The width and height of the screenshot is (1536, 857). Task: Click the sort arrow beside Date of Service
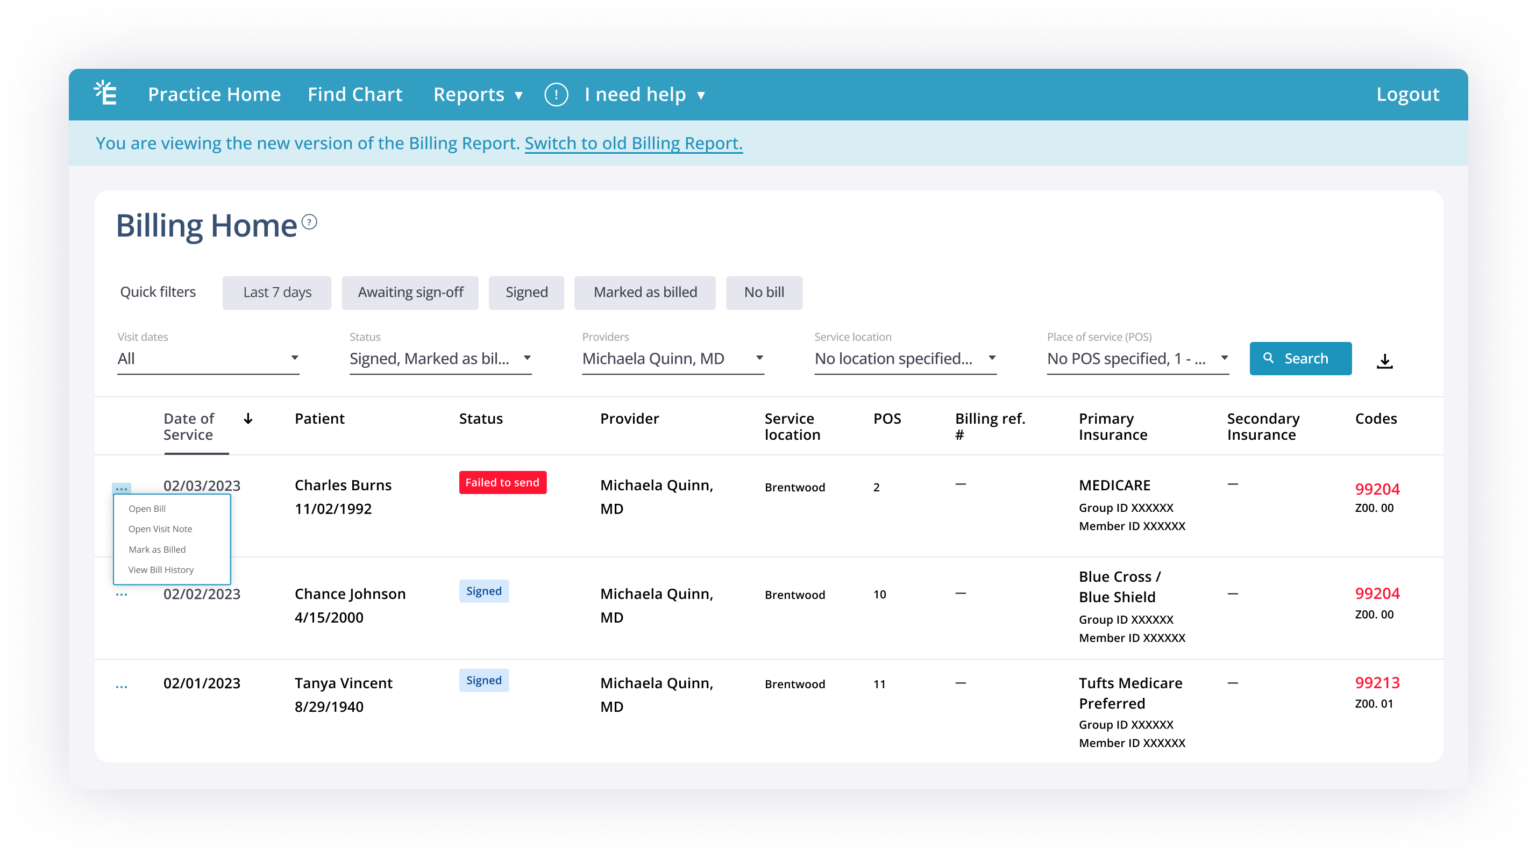248,419
